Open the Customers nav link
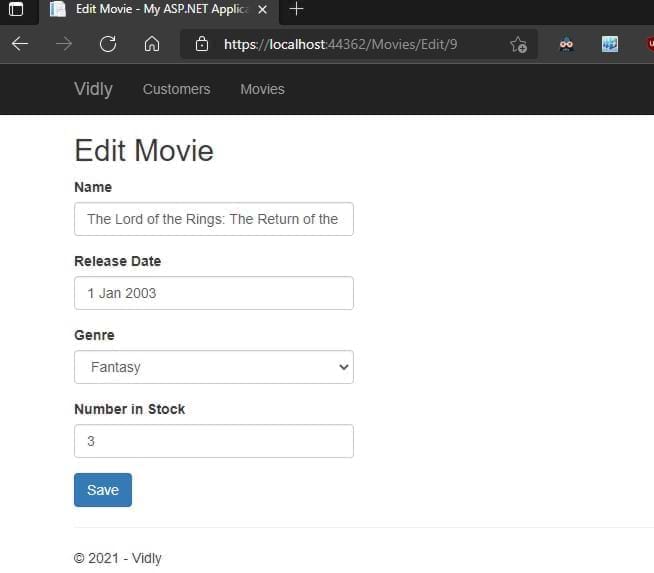 pos(176,89)
